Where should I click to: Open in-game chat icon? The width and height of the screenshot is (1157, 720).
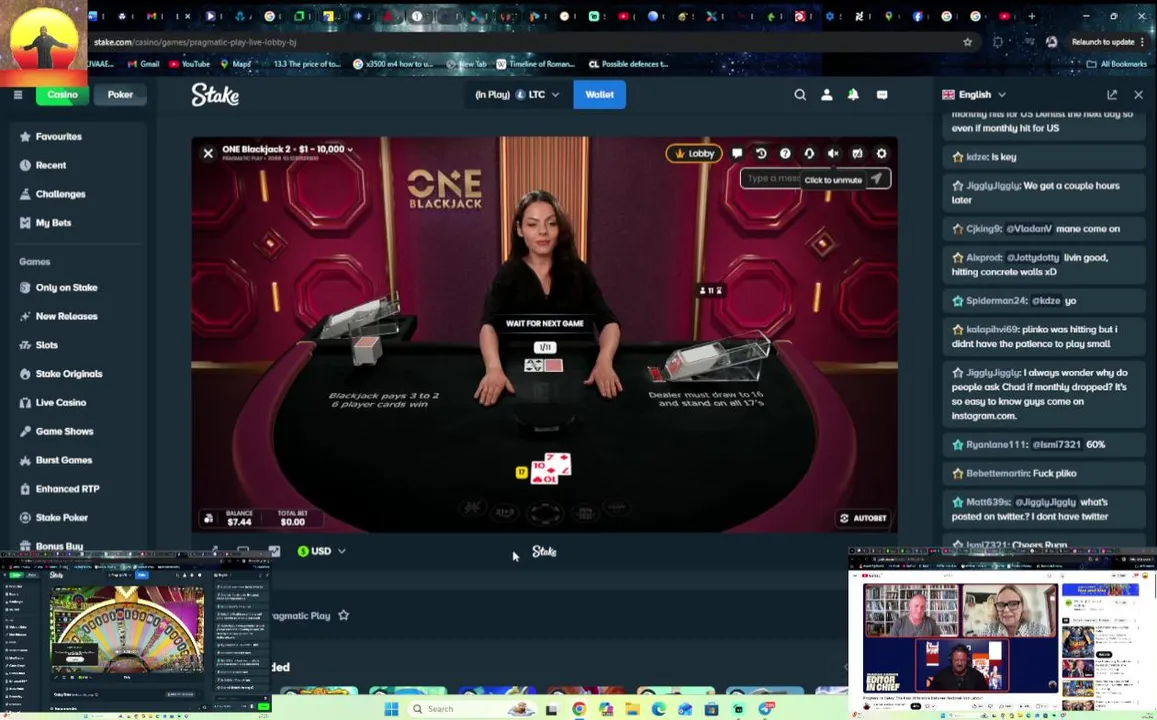click(x=737, y=153)
